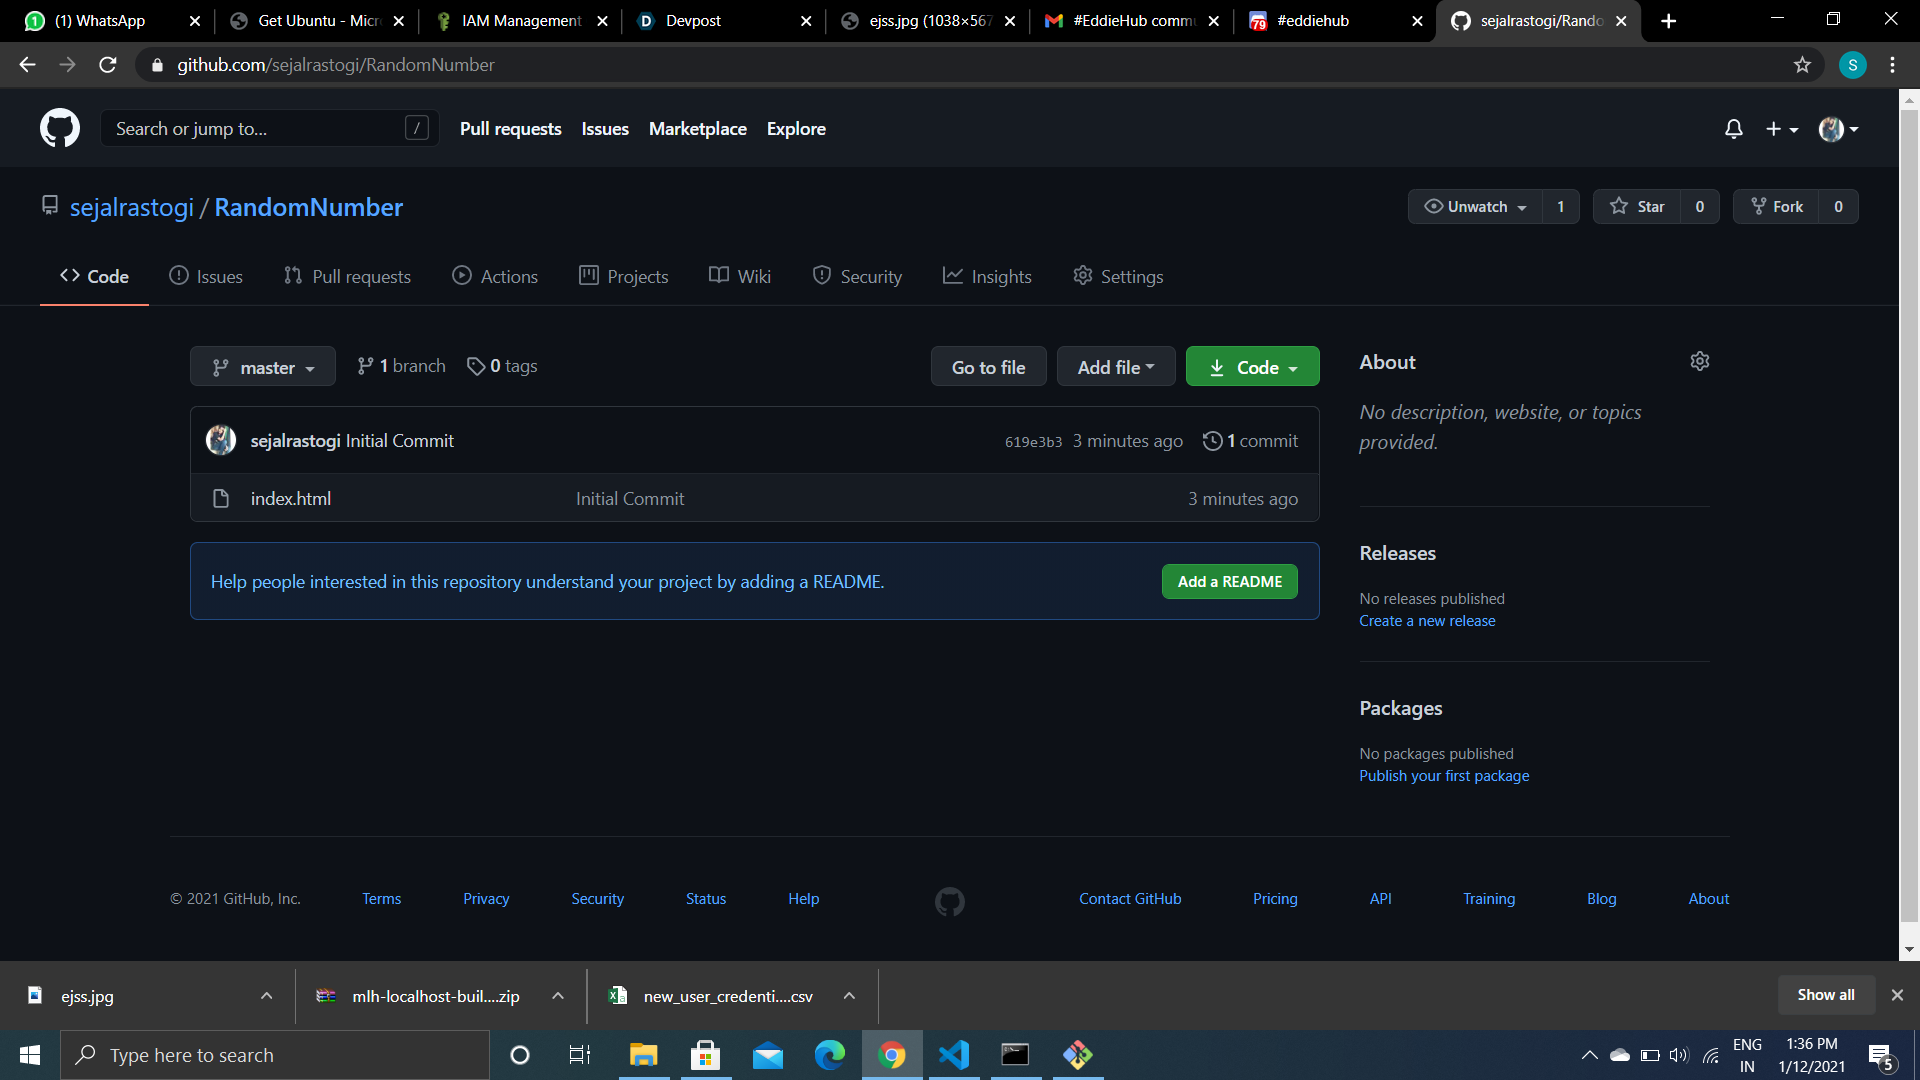The width and height of the screenshot is (1920, 1080).
Task: Click the About section gear icon
Action: pos(1699,361)
